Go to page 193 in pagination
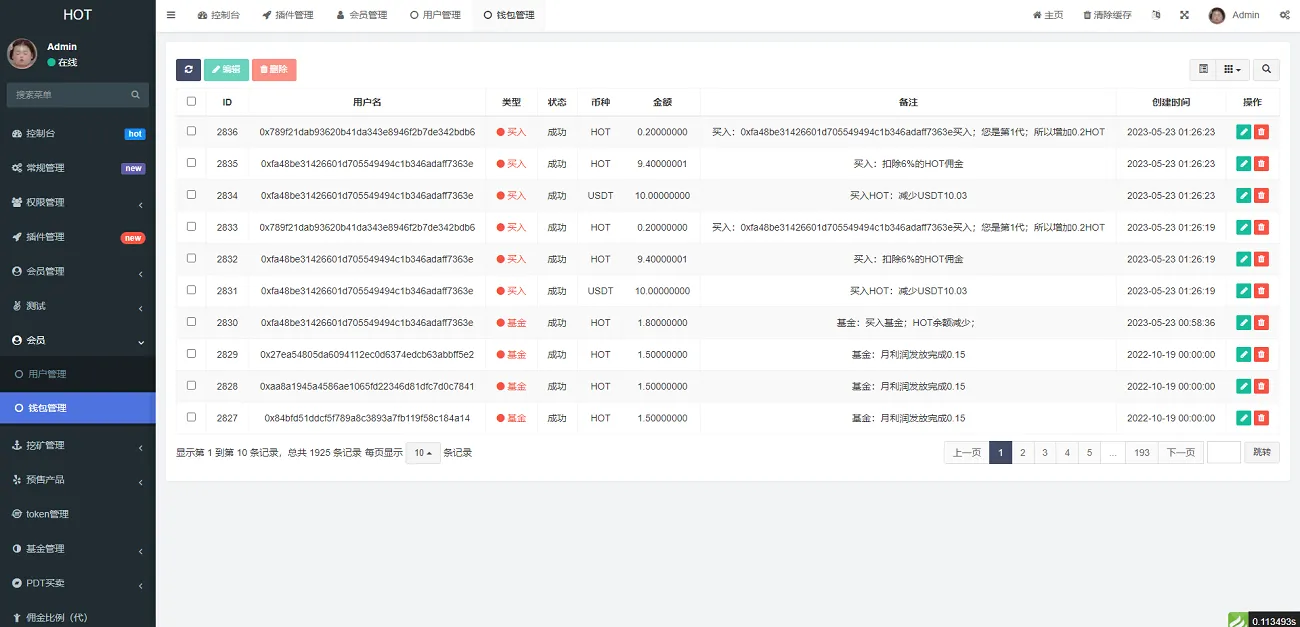This screenshot has height=627, width=1300. click(x=1141, y=452)
